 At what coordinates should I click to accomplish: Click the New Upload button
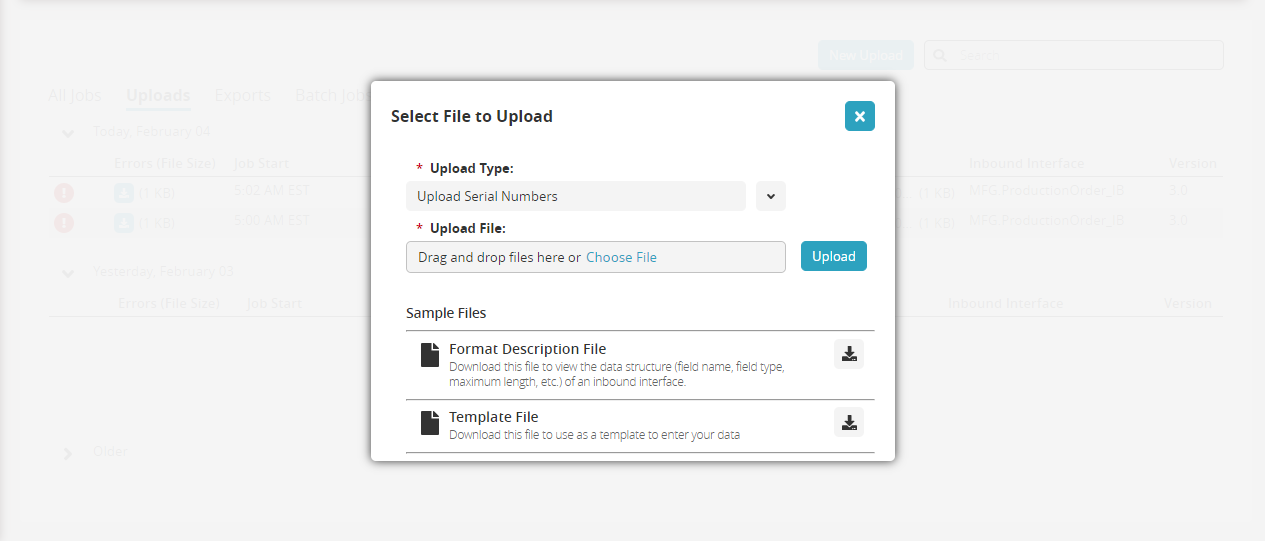(x=865, y=55)
